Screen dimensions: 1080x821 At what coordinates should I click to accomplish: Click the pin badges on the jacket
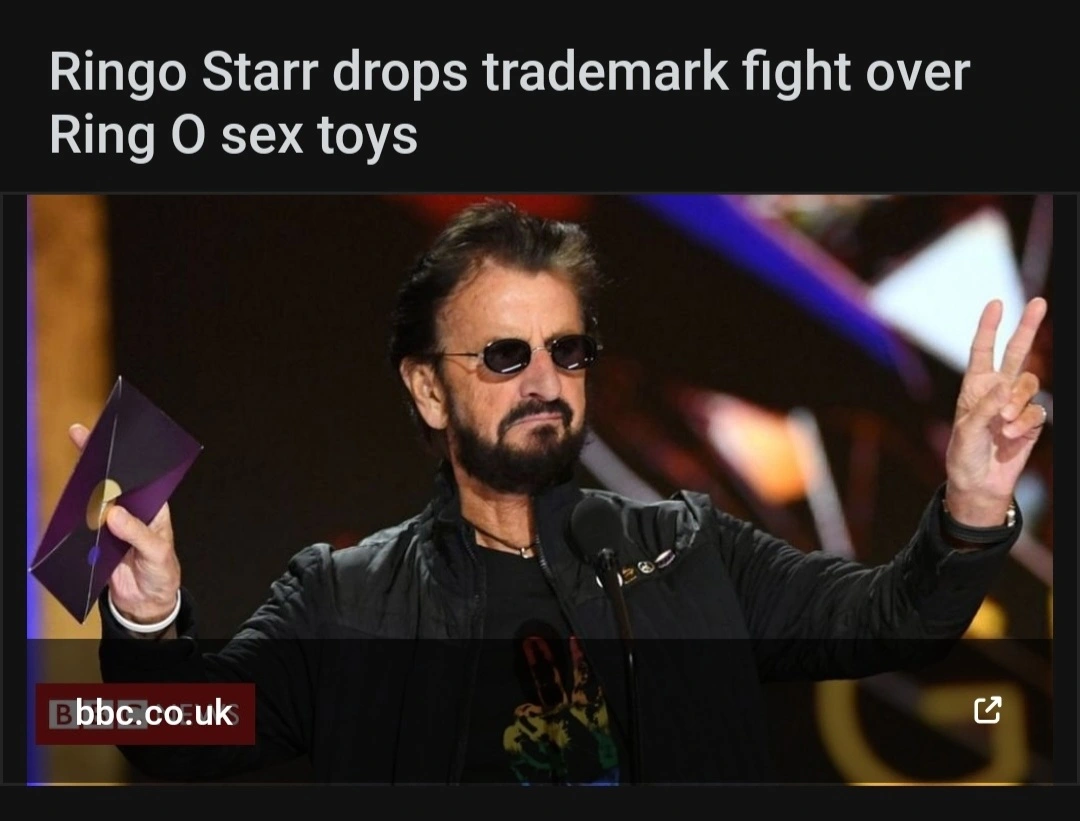coord(646,566)
